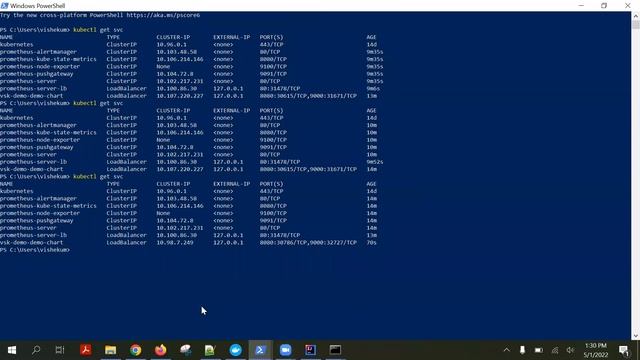Click prometheus-pushgateway in second table
This screenshot has width=640, height=360.
pos(37,147)
